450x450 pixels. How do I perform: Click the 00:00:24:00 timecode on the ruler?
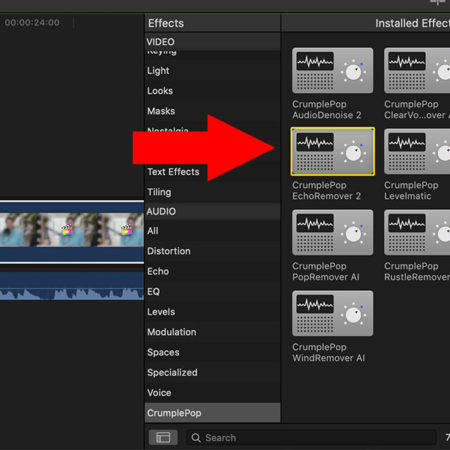click(32, 23)
